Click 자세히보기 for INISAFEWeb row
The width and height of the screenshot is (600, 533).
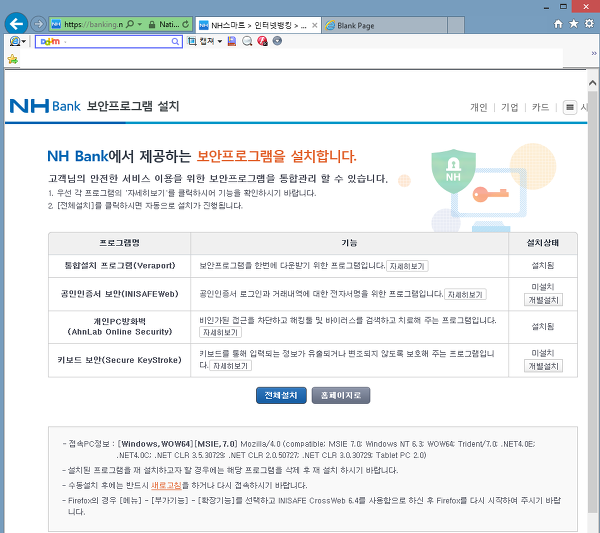465,294
